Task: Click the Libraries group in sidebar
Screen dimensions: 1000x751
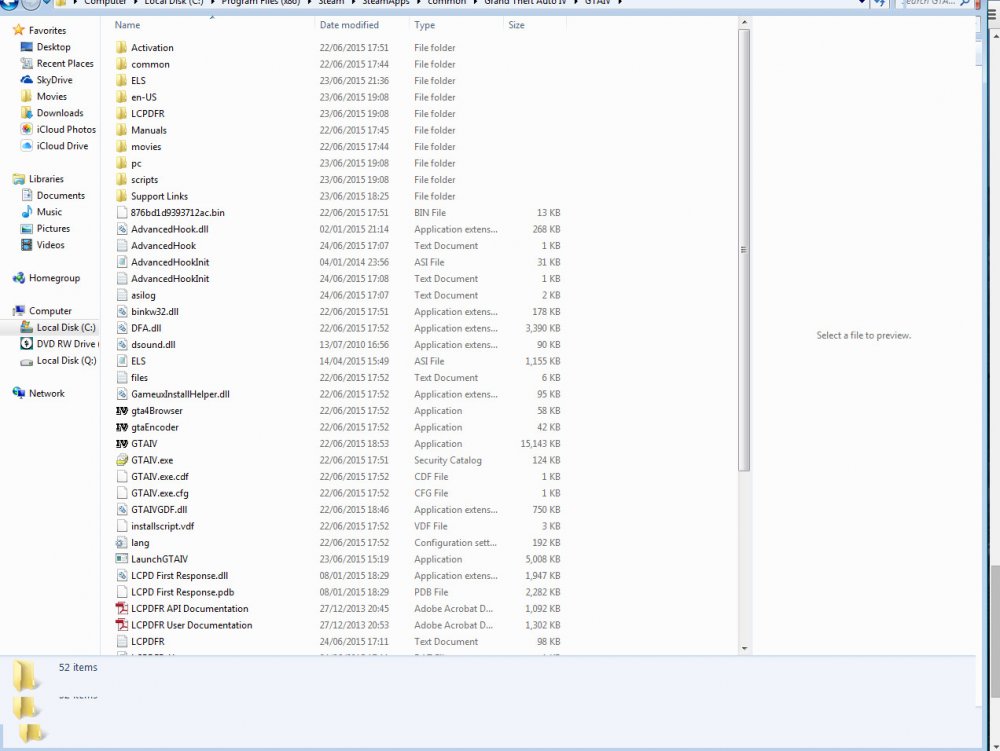Action: pyautogui.click(x=46, y=179)
